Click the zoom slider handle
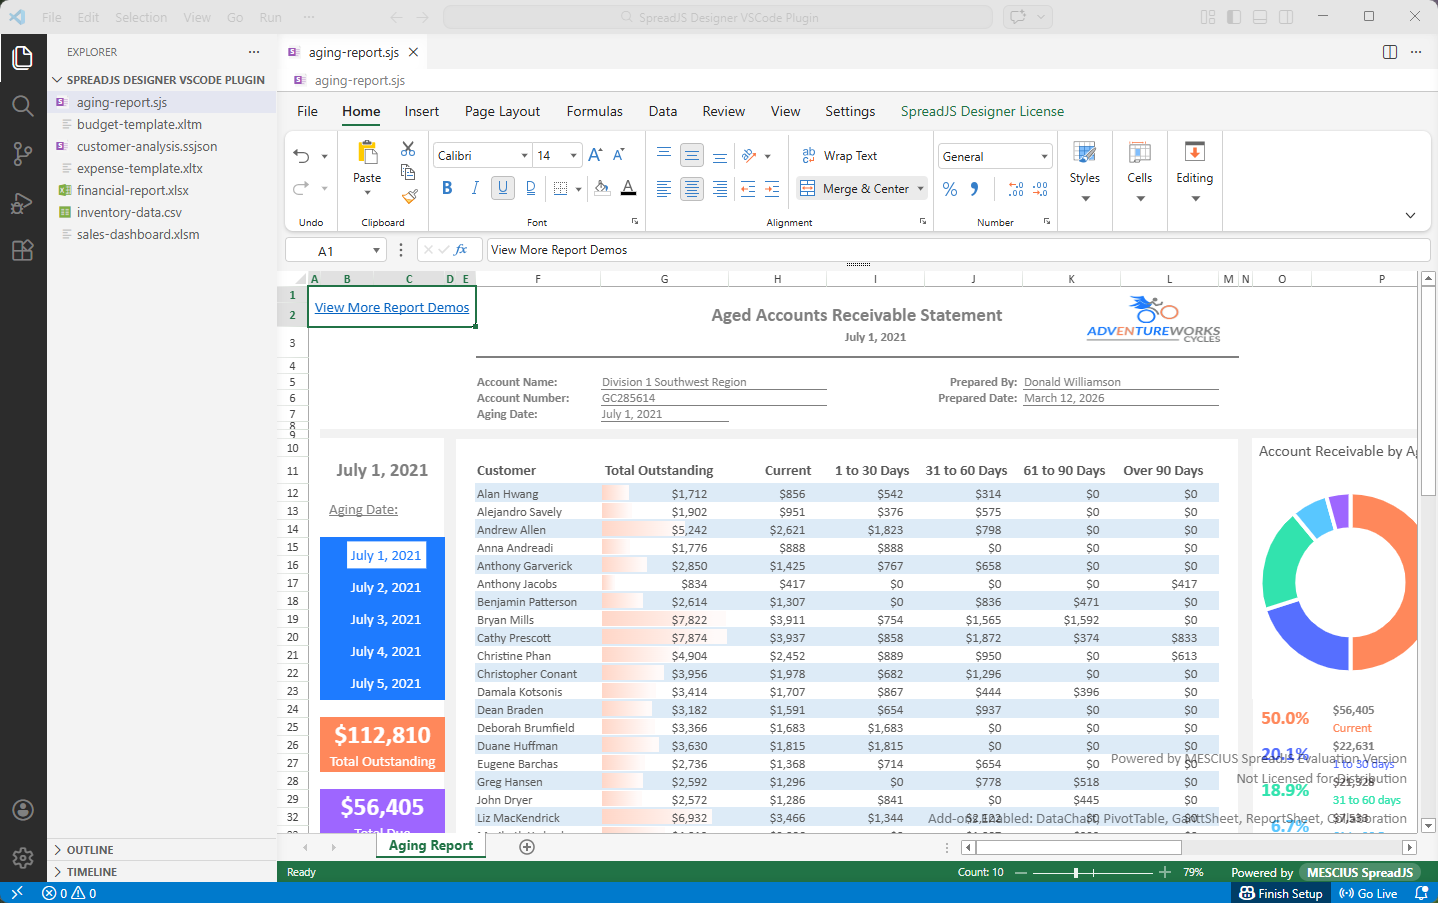The image size is (1438, 903). click(x=1076, y=873)
